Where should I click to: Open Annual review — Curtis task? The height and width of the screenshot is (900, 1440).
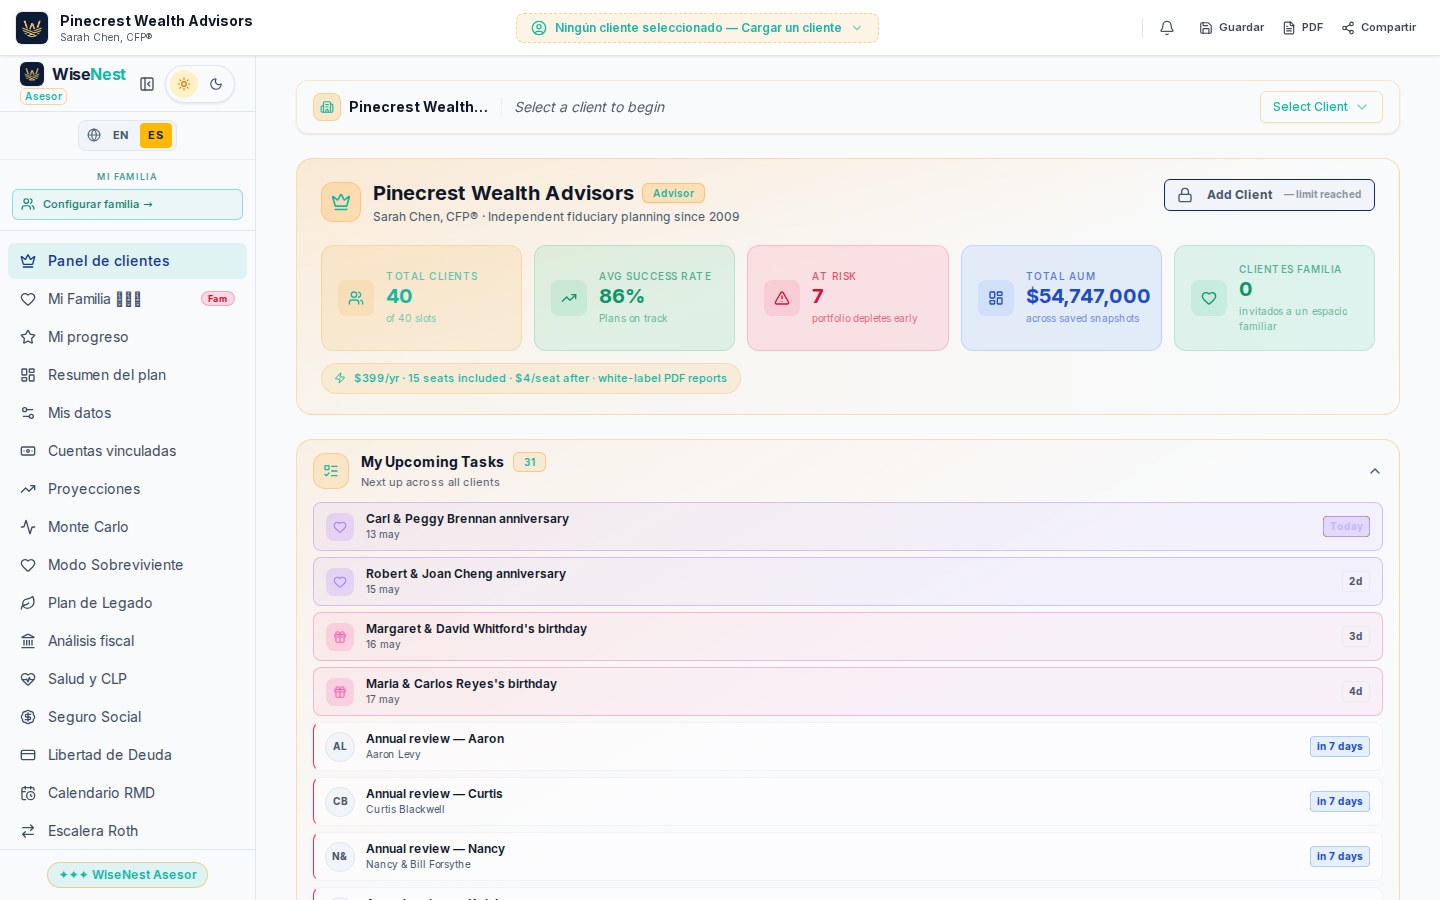click(x=848, y=802)
